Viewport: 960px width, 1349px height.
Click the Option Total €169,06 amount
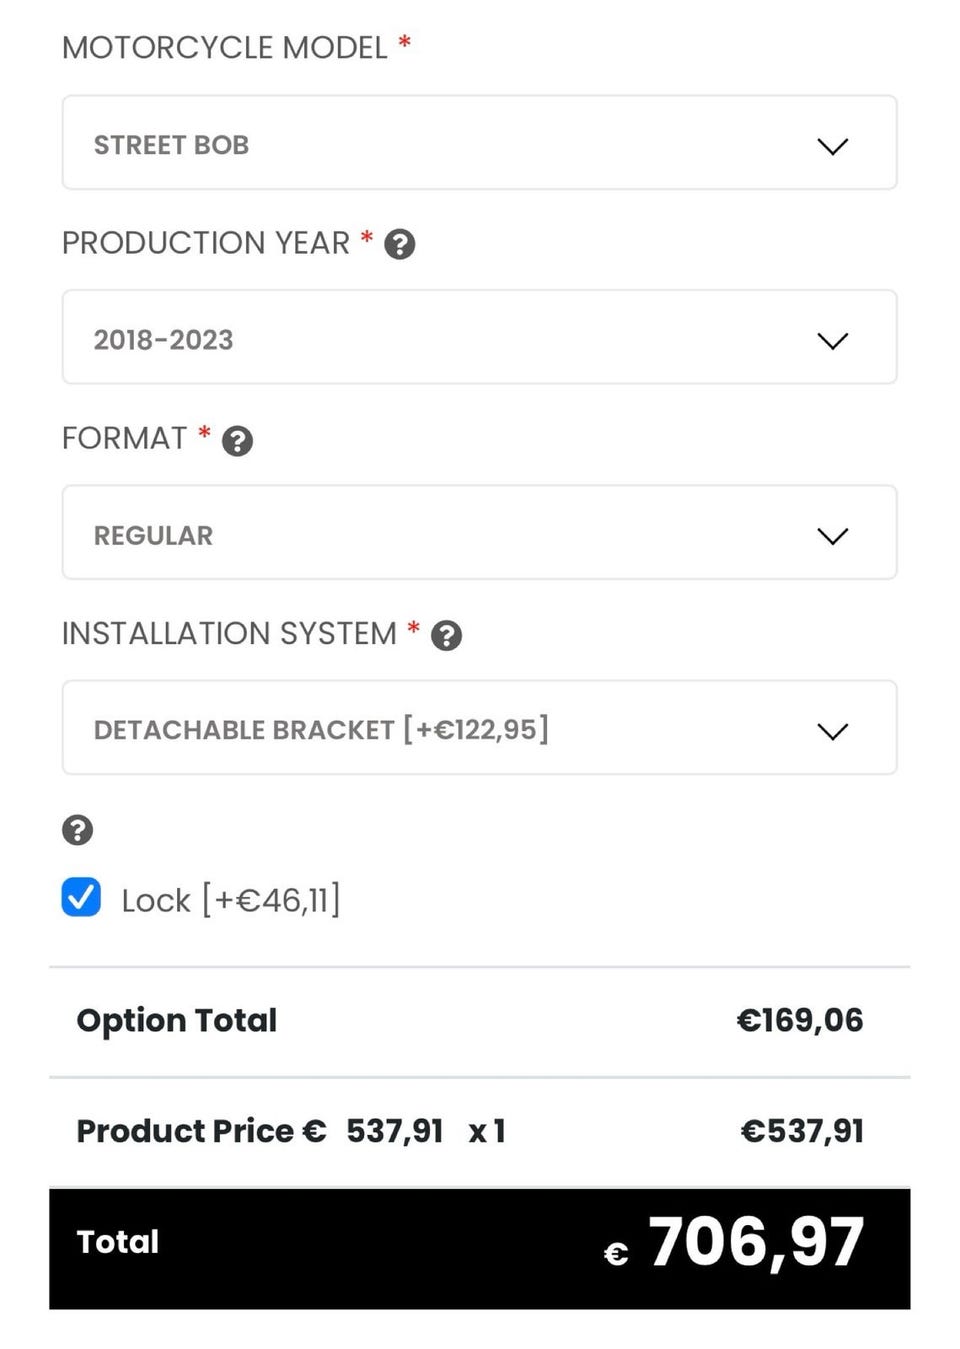coord(799,1020)
